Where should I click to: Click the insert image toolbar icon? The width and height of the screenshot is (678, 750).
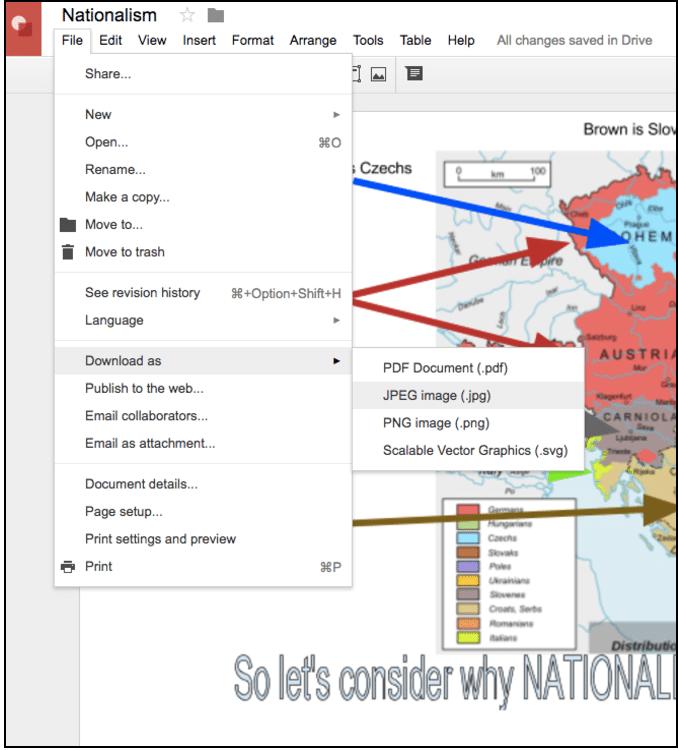tap(378, 74)
